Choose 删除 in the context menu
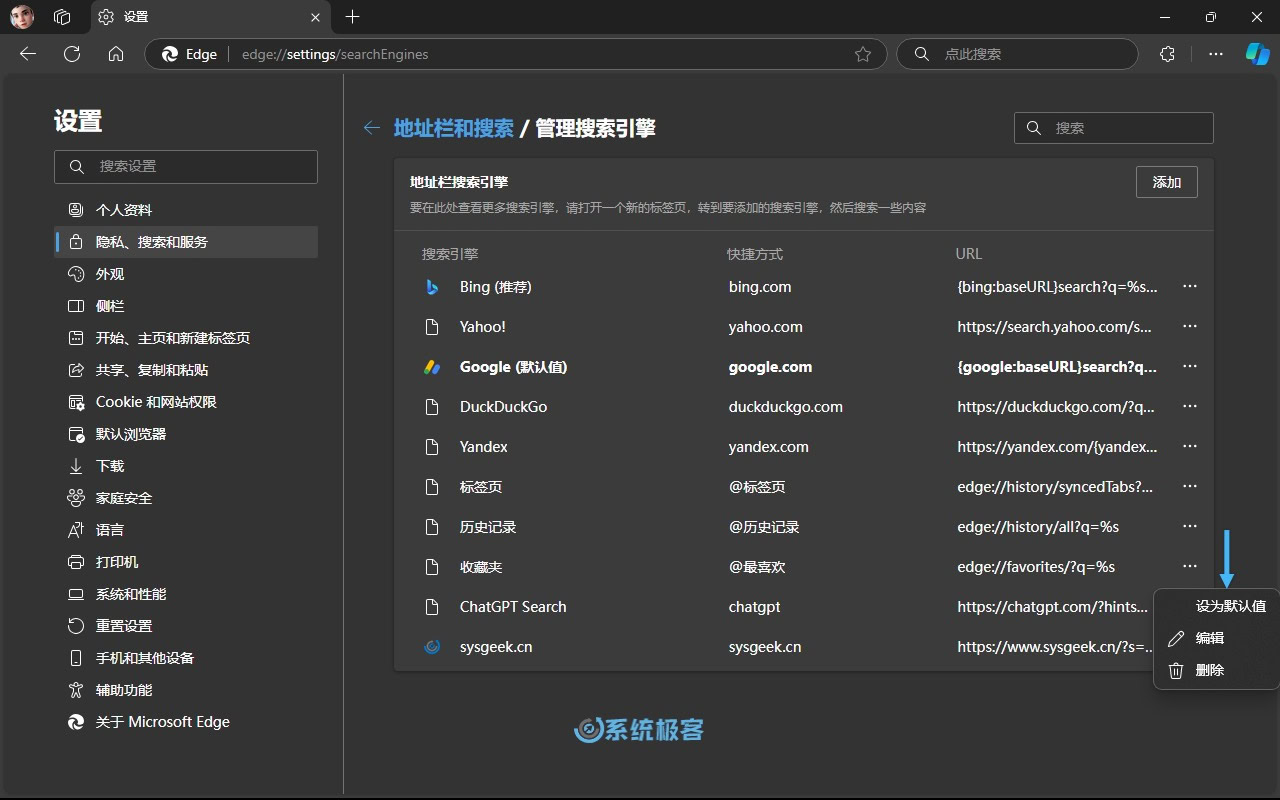 [x=1216, y=670]
